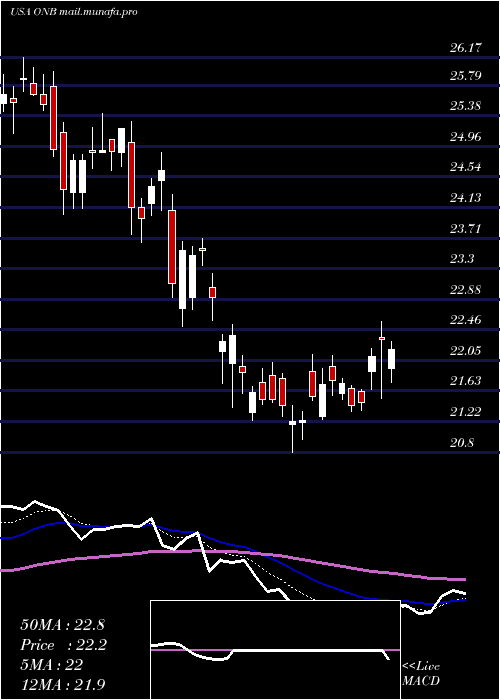Click the 24.54 price axis label

pyautogui.click(x=466, y=167)
